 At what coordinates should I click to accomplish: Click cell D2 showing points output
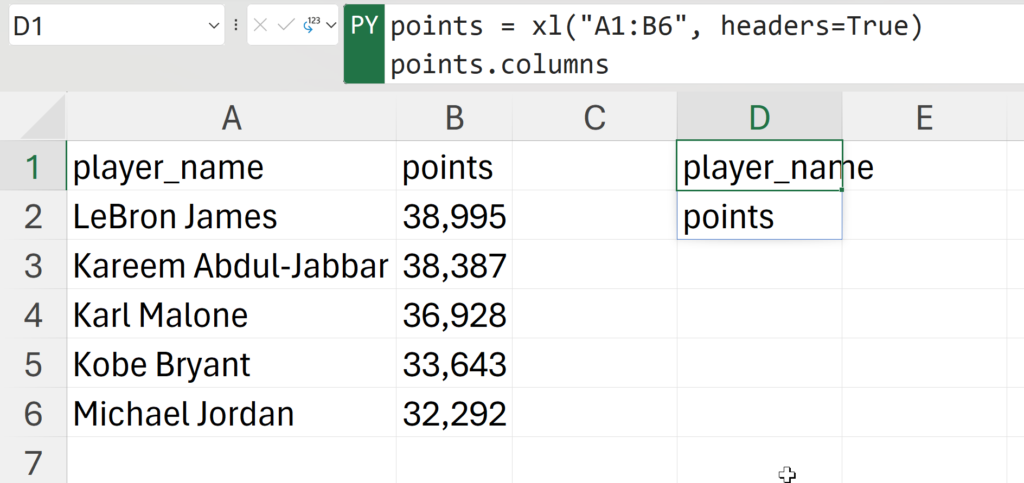click(759, 217)
